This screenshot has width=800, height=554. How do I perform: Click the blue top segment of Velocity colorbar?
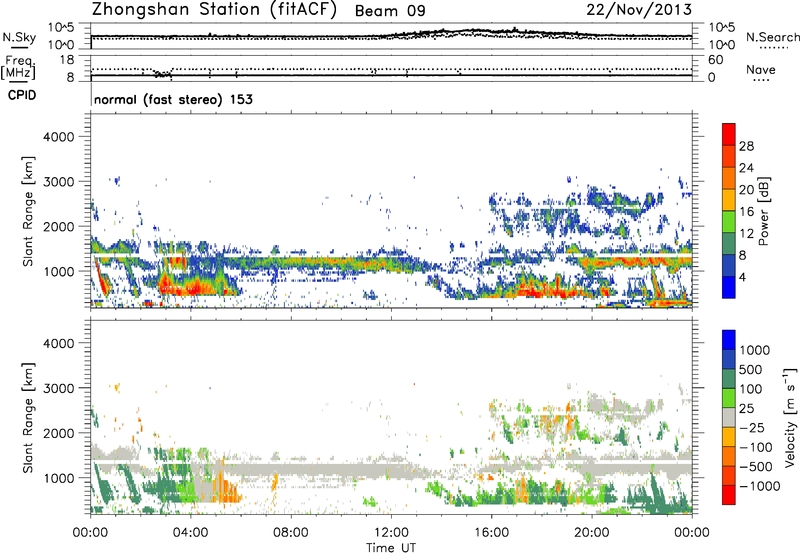coord(729,340)
